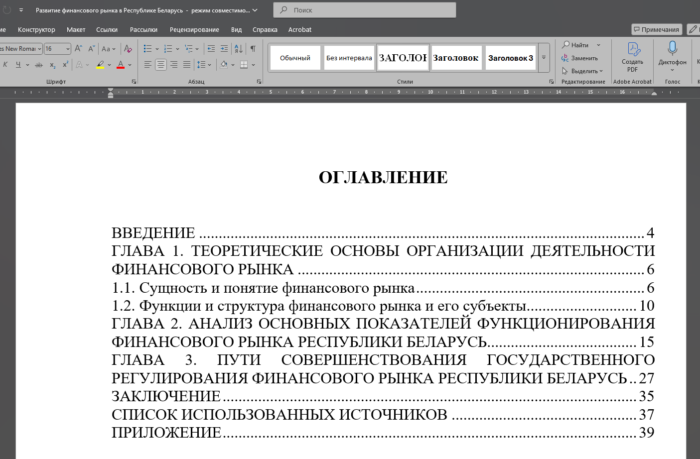
Task: Apply red font color
Action: tap(121, 65)
